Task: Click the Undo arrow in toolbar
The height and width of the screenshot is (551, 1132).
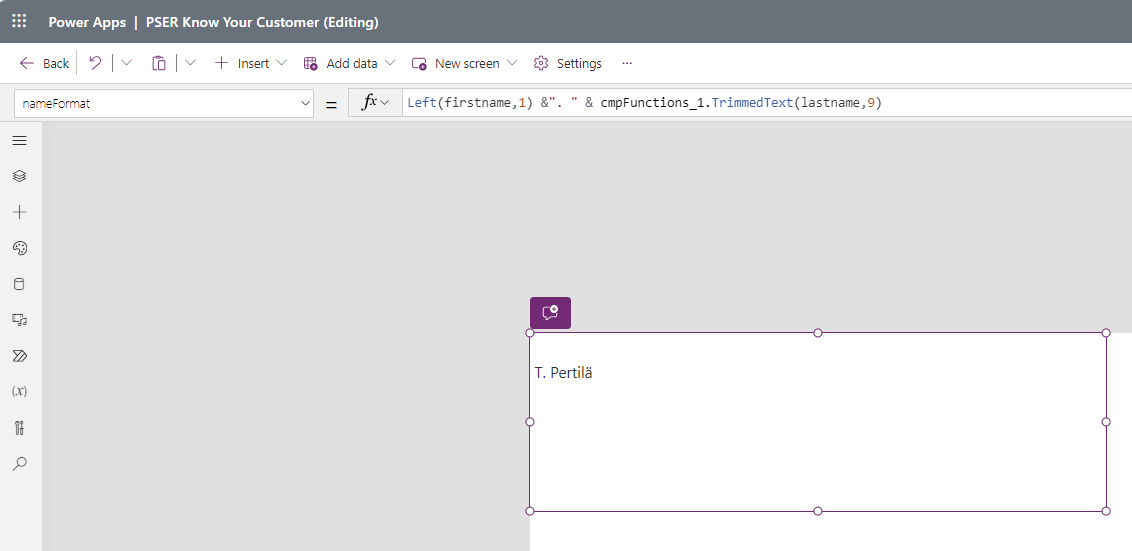Action: (95, 63)
